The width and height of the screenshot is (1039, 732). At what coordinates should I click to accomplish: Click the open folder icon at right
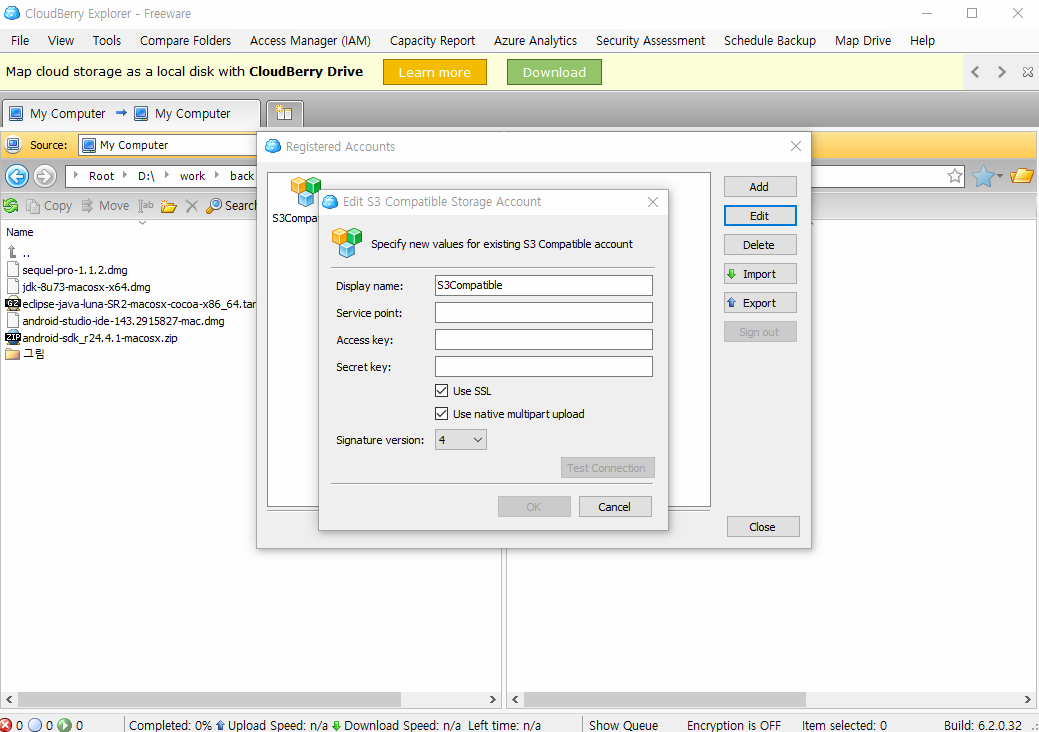1022,176
